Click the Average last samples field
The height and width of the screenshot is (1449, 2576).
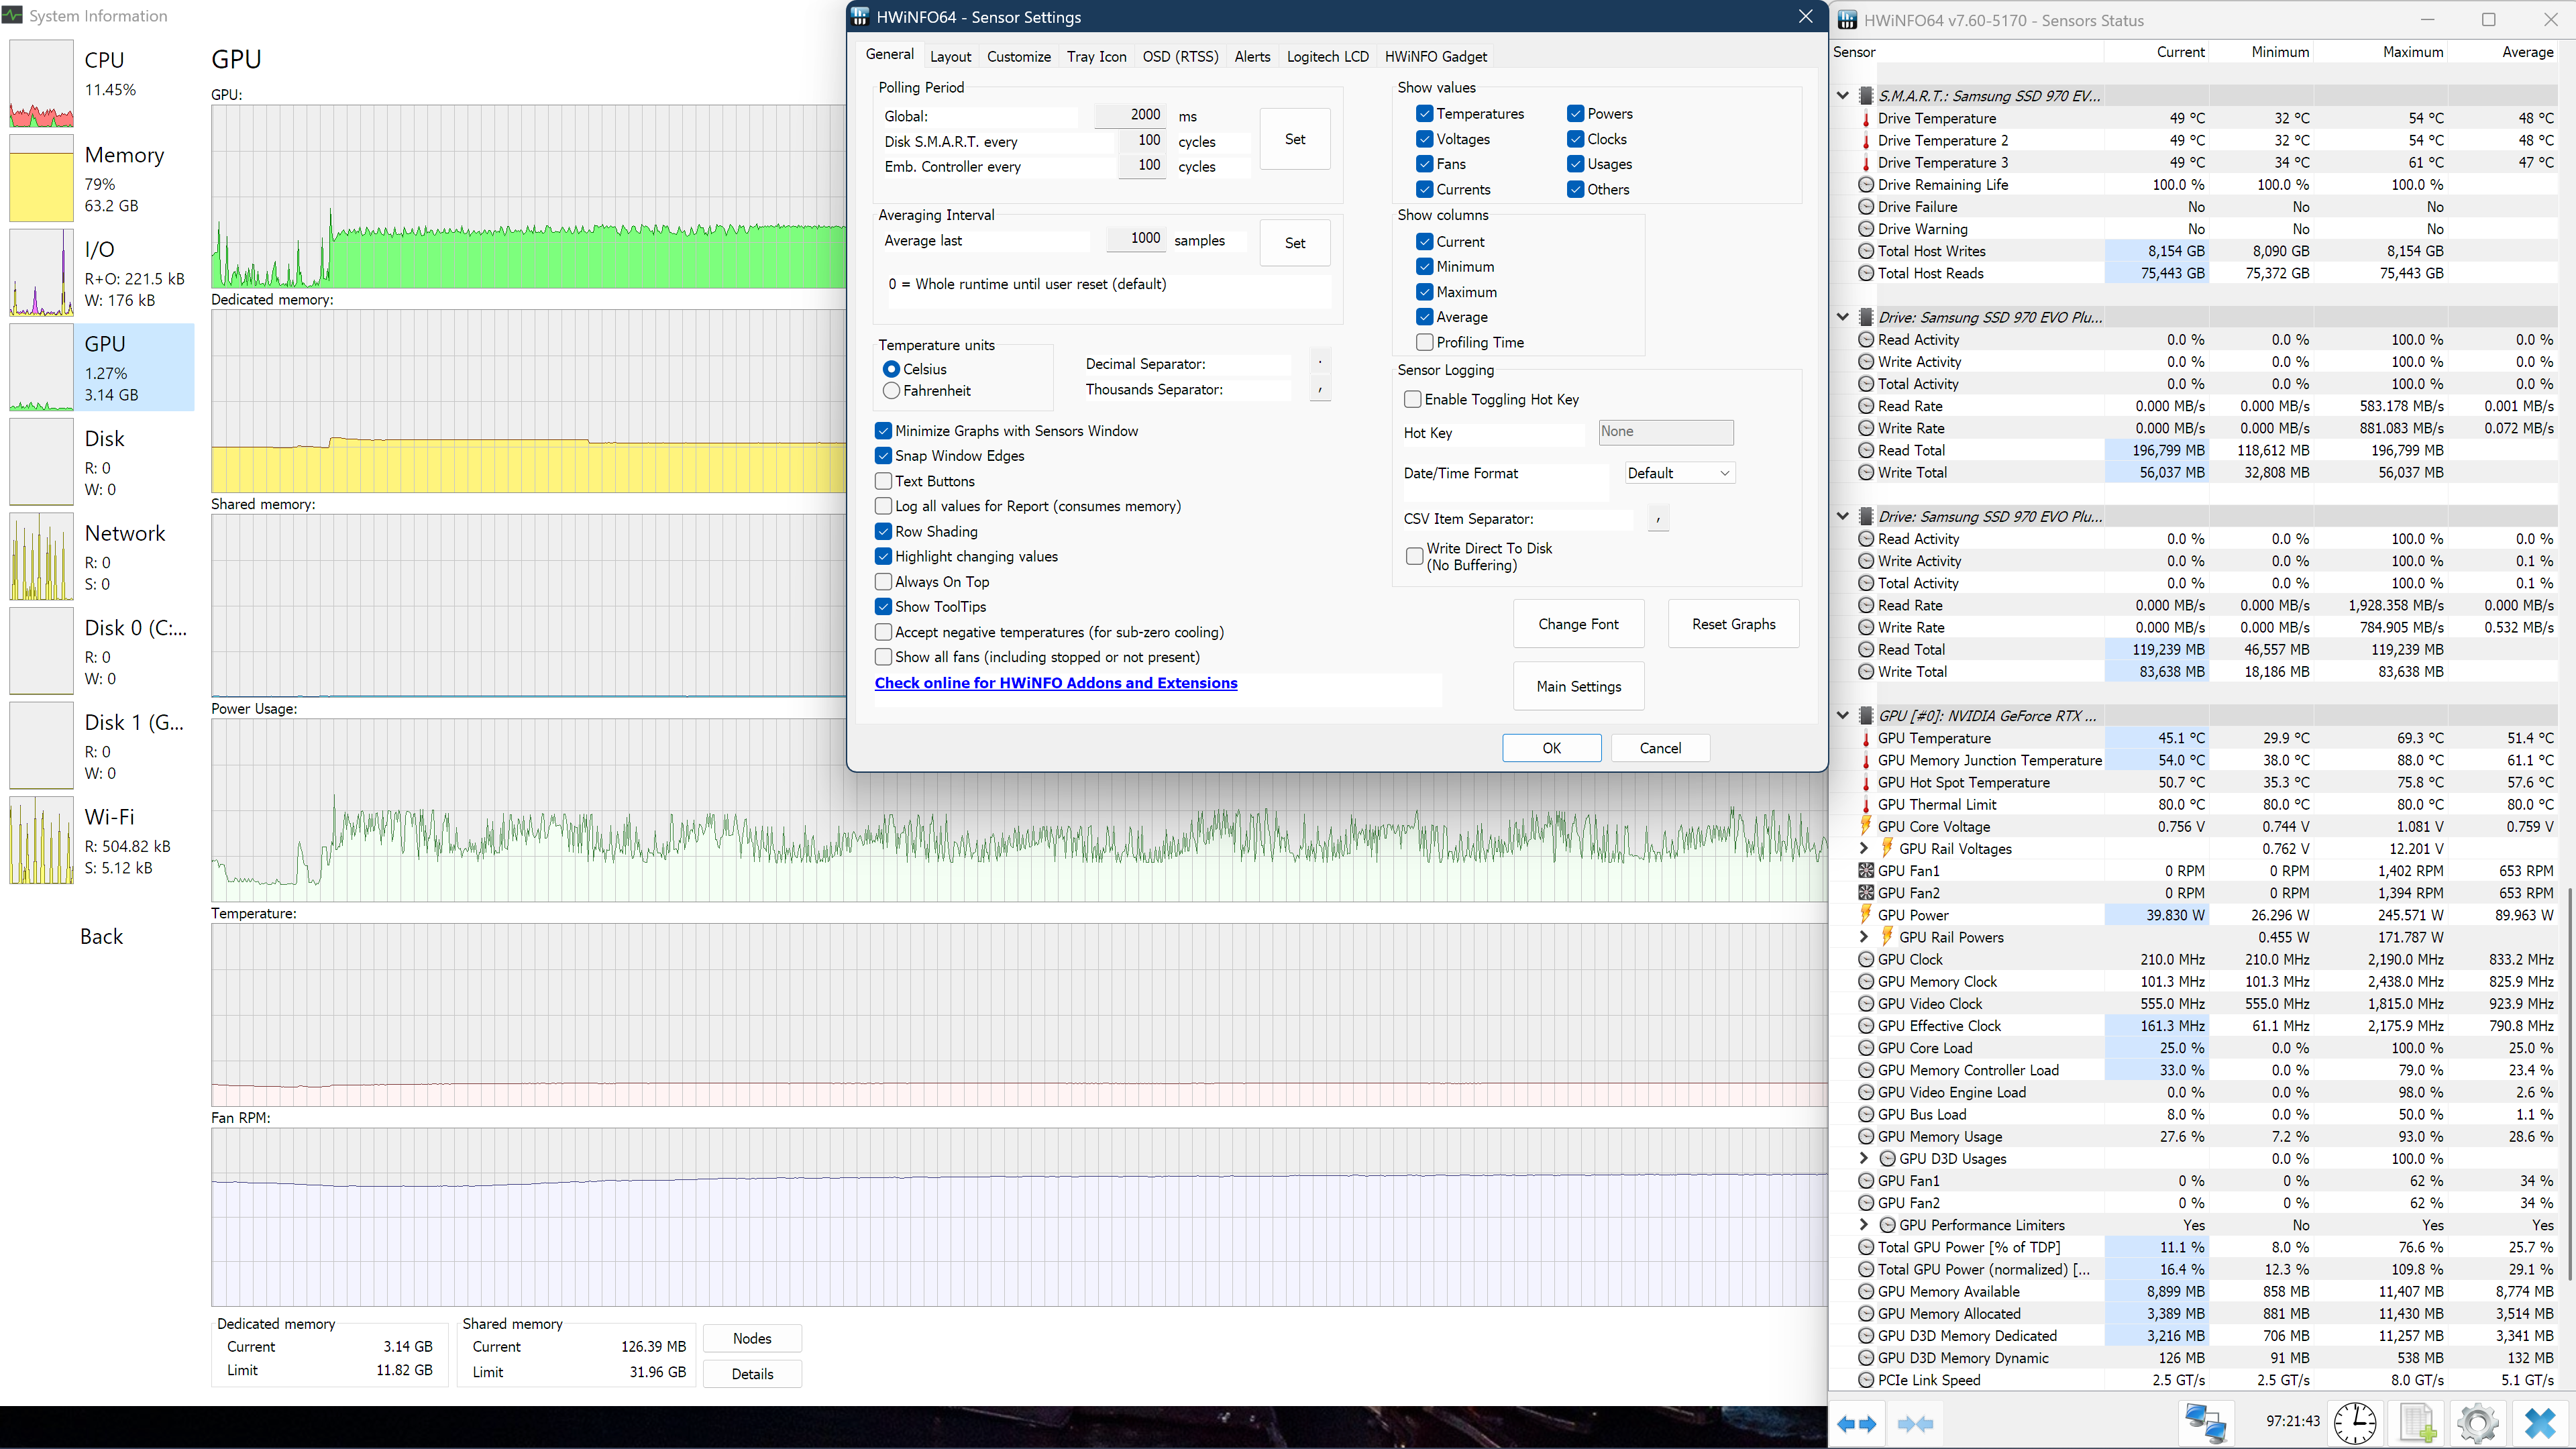1136,238
